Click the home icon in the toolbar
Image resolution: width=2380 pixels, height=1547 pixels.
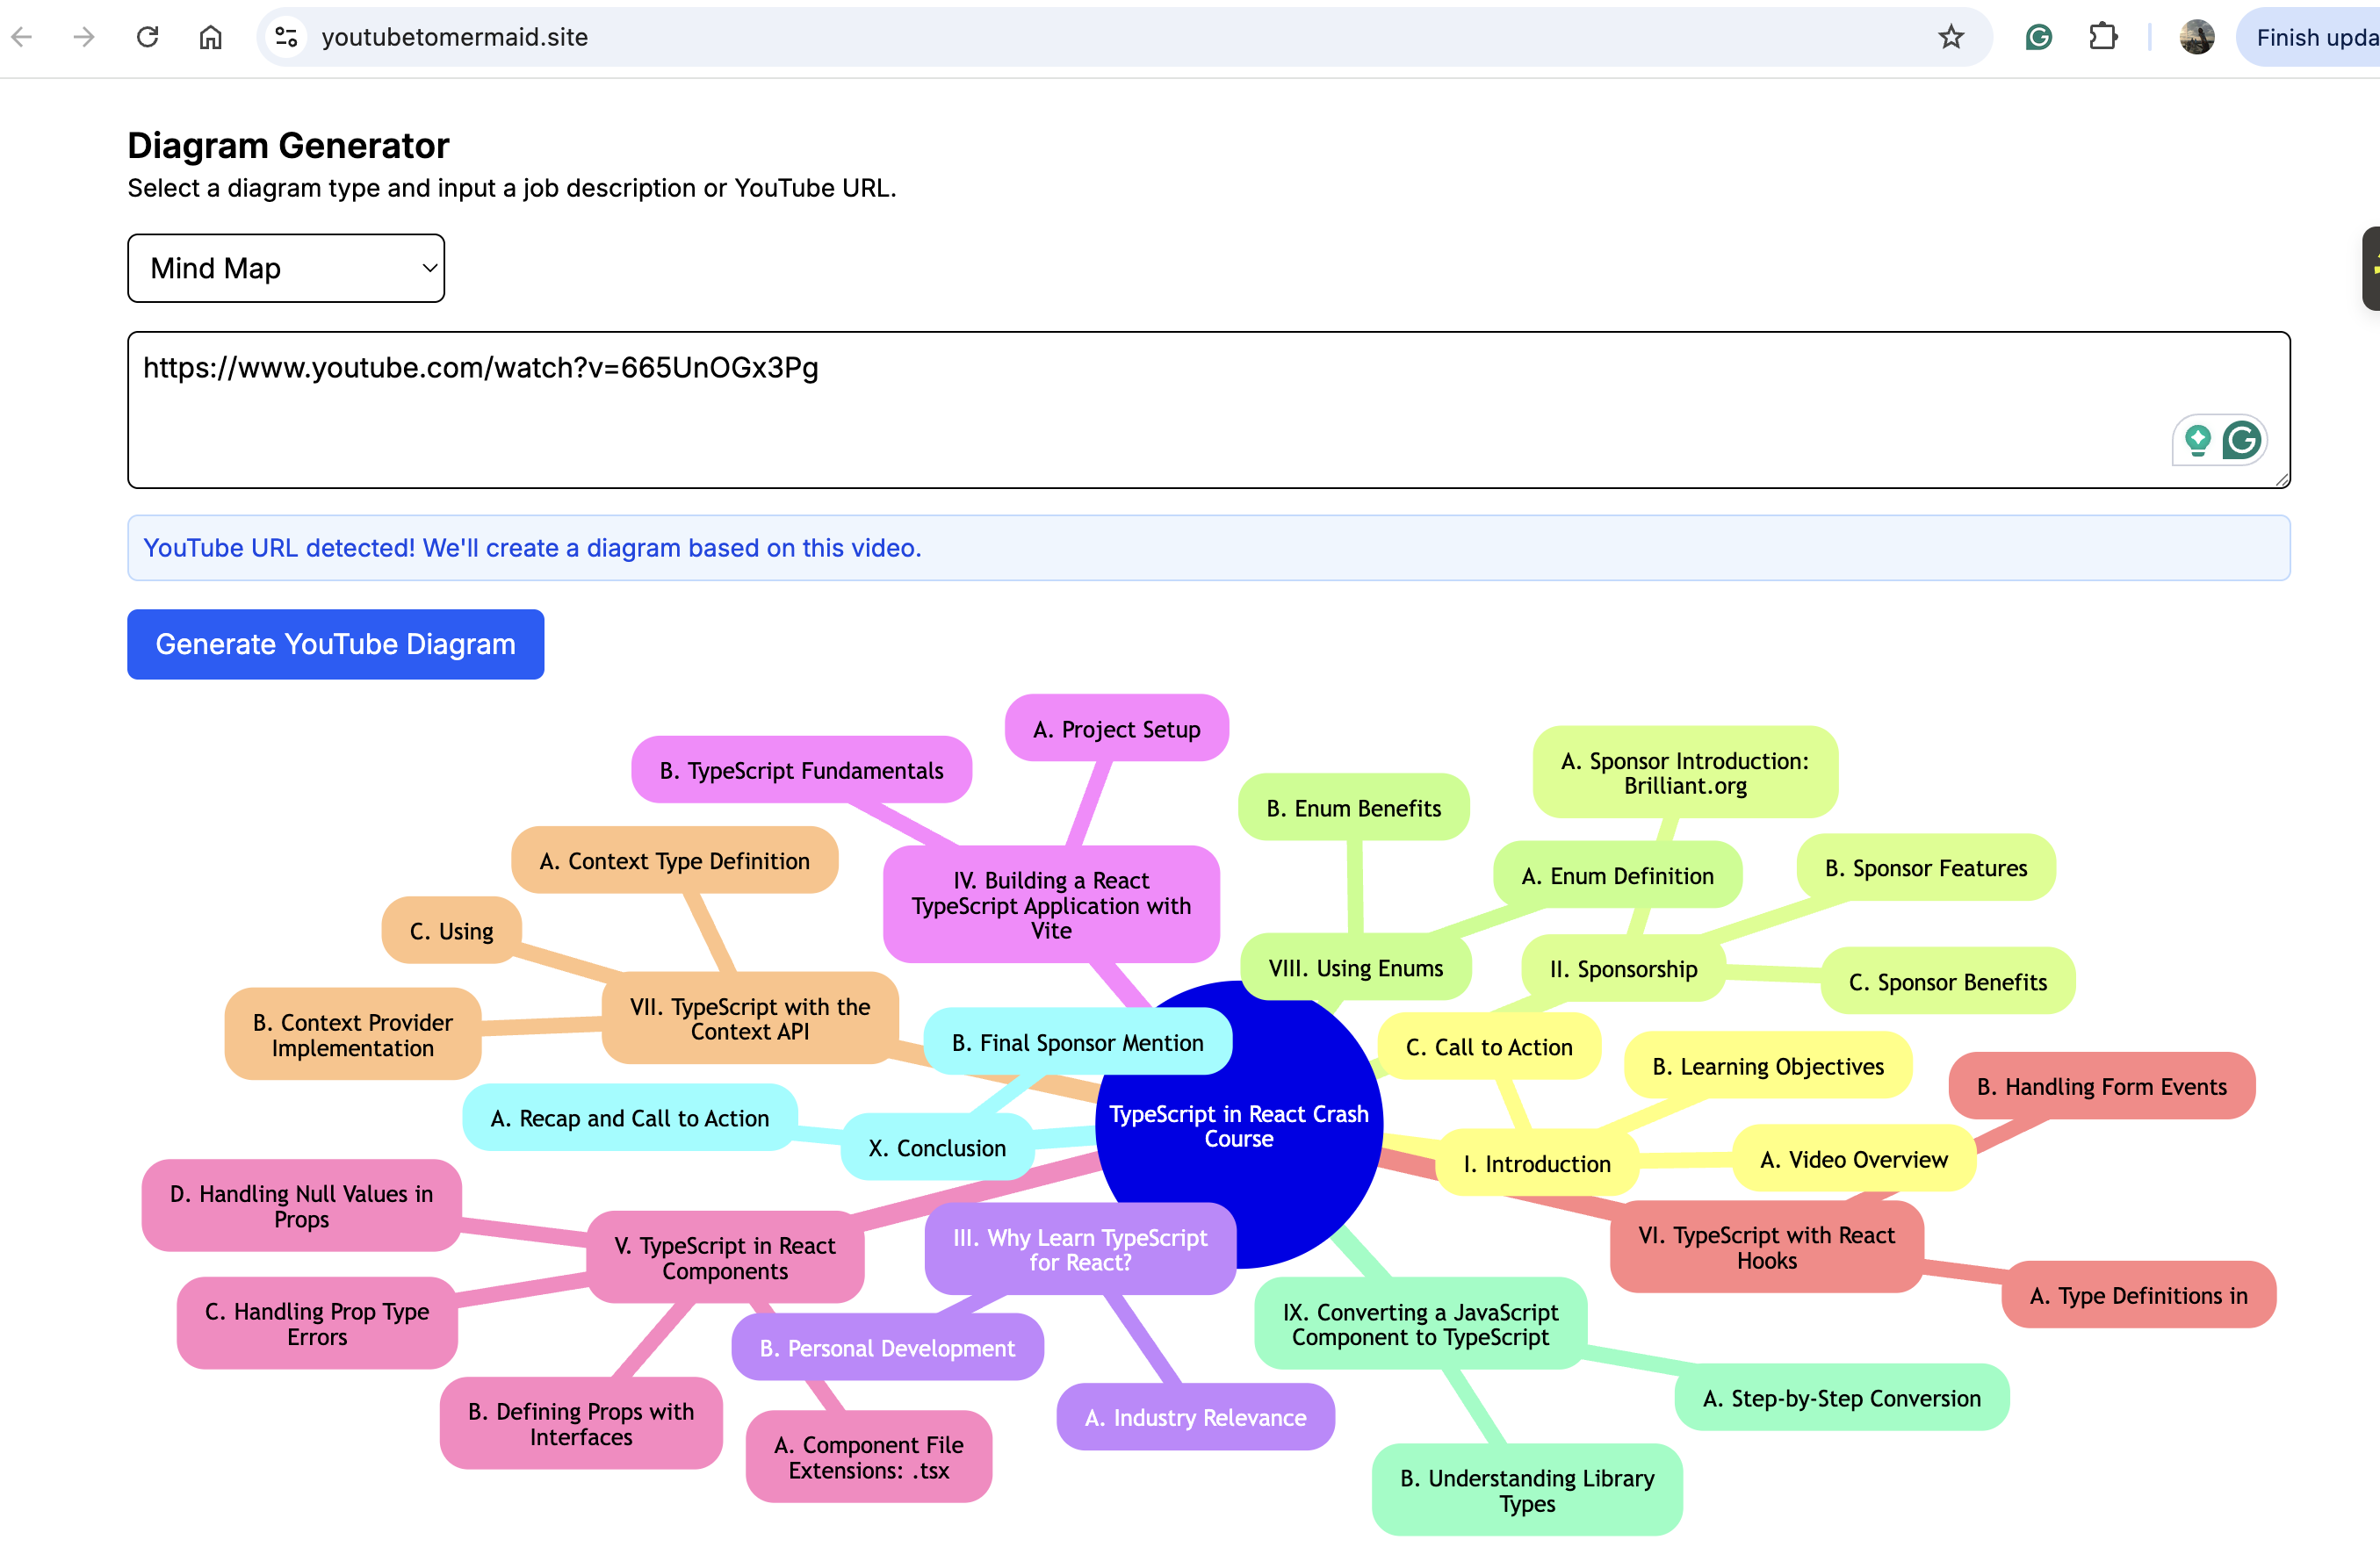point(210,37)
